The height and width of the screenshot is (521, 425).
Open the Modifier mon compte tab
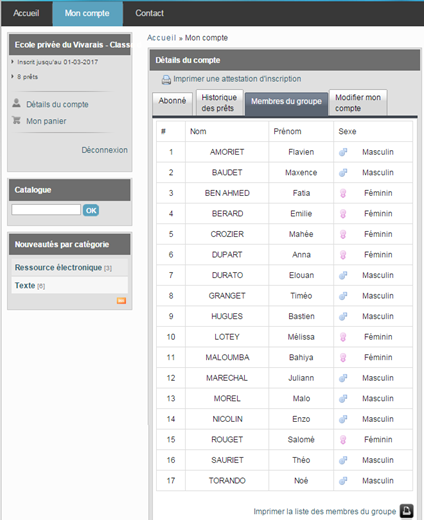coord(358,103)
